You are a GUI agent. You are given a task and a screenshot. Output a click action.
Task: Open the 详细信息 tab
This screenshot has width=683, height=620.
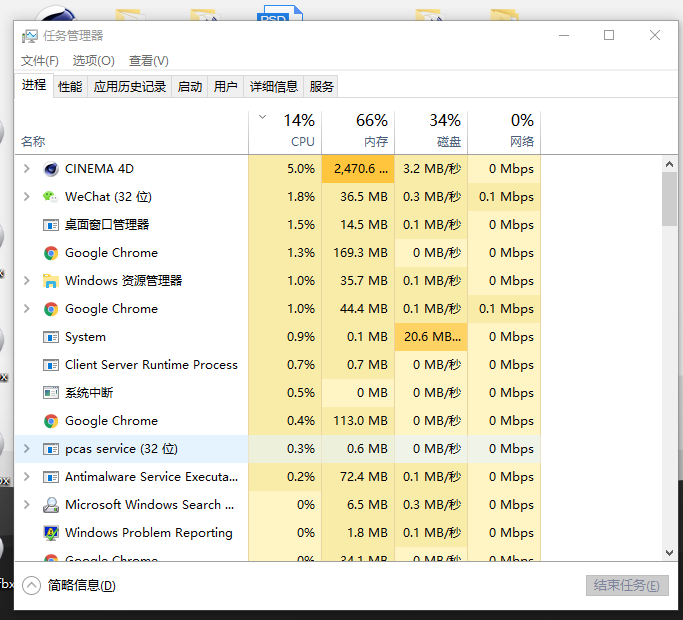pyautogui.click(x=274, y=87)
